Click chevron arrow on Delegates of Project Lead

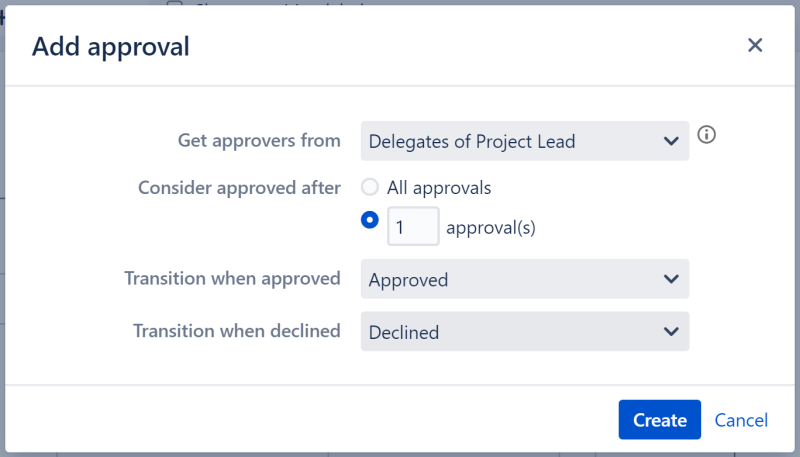671,141
